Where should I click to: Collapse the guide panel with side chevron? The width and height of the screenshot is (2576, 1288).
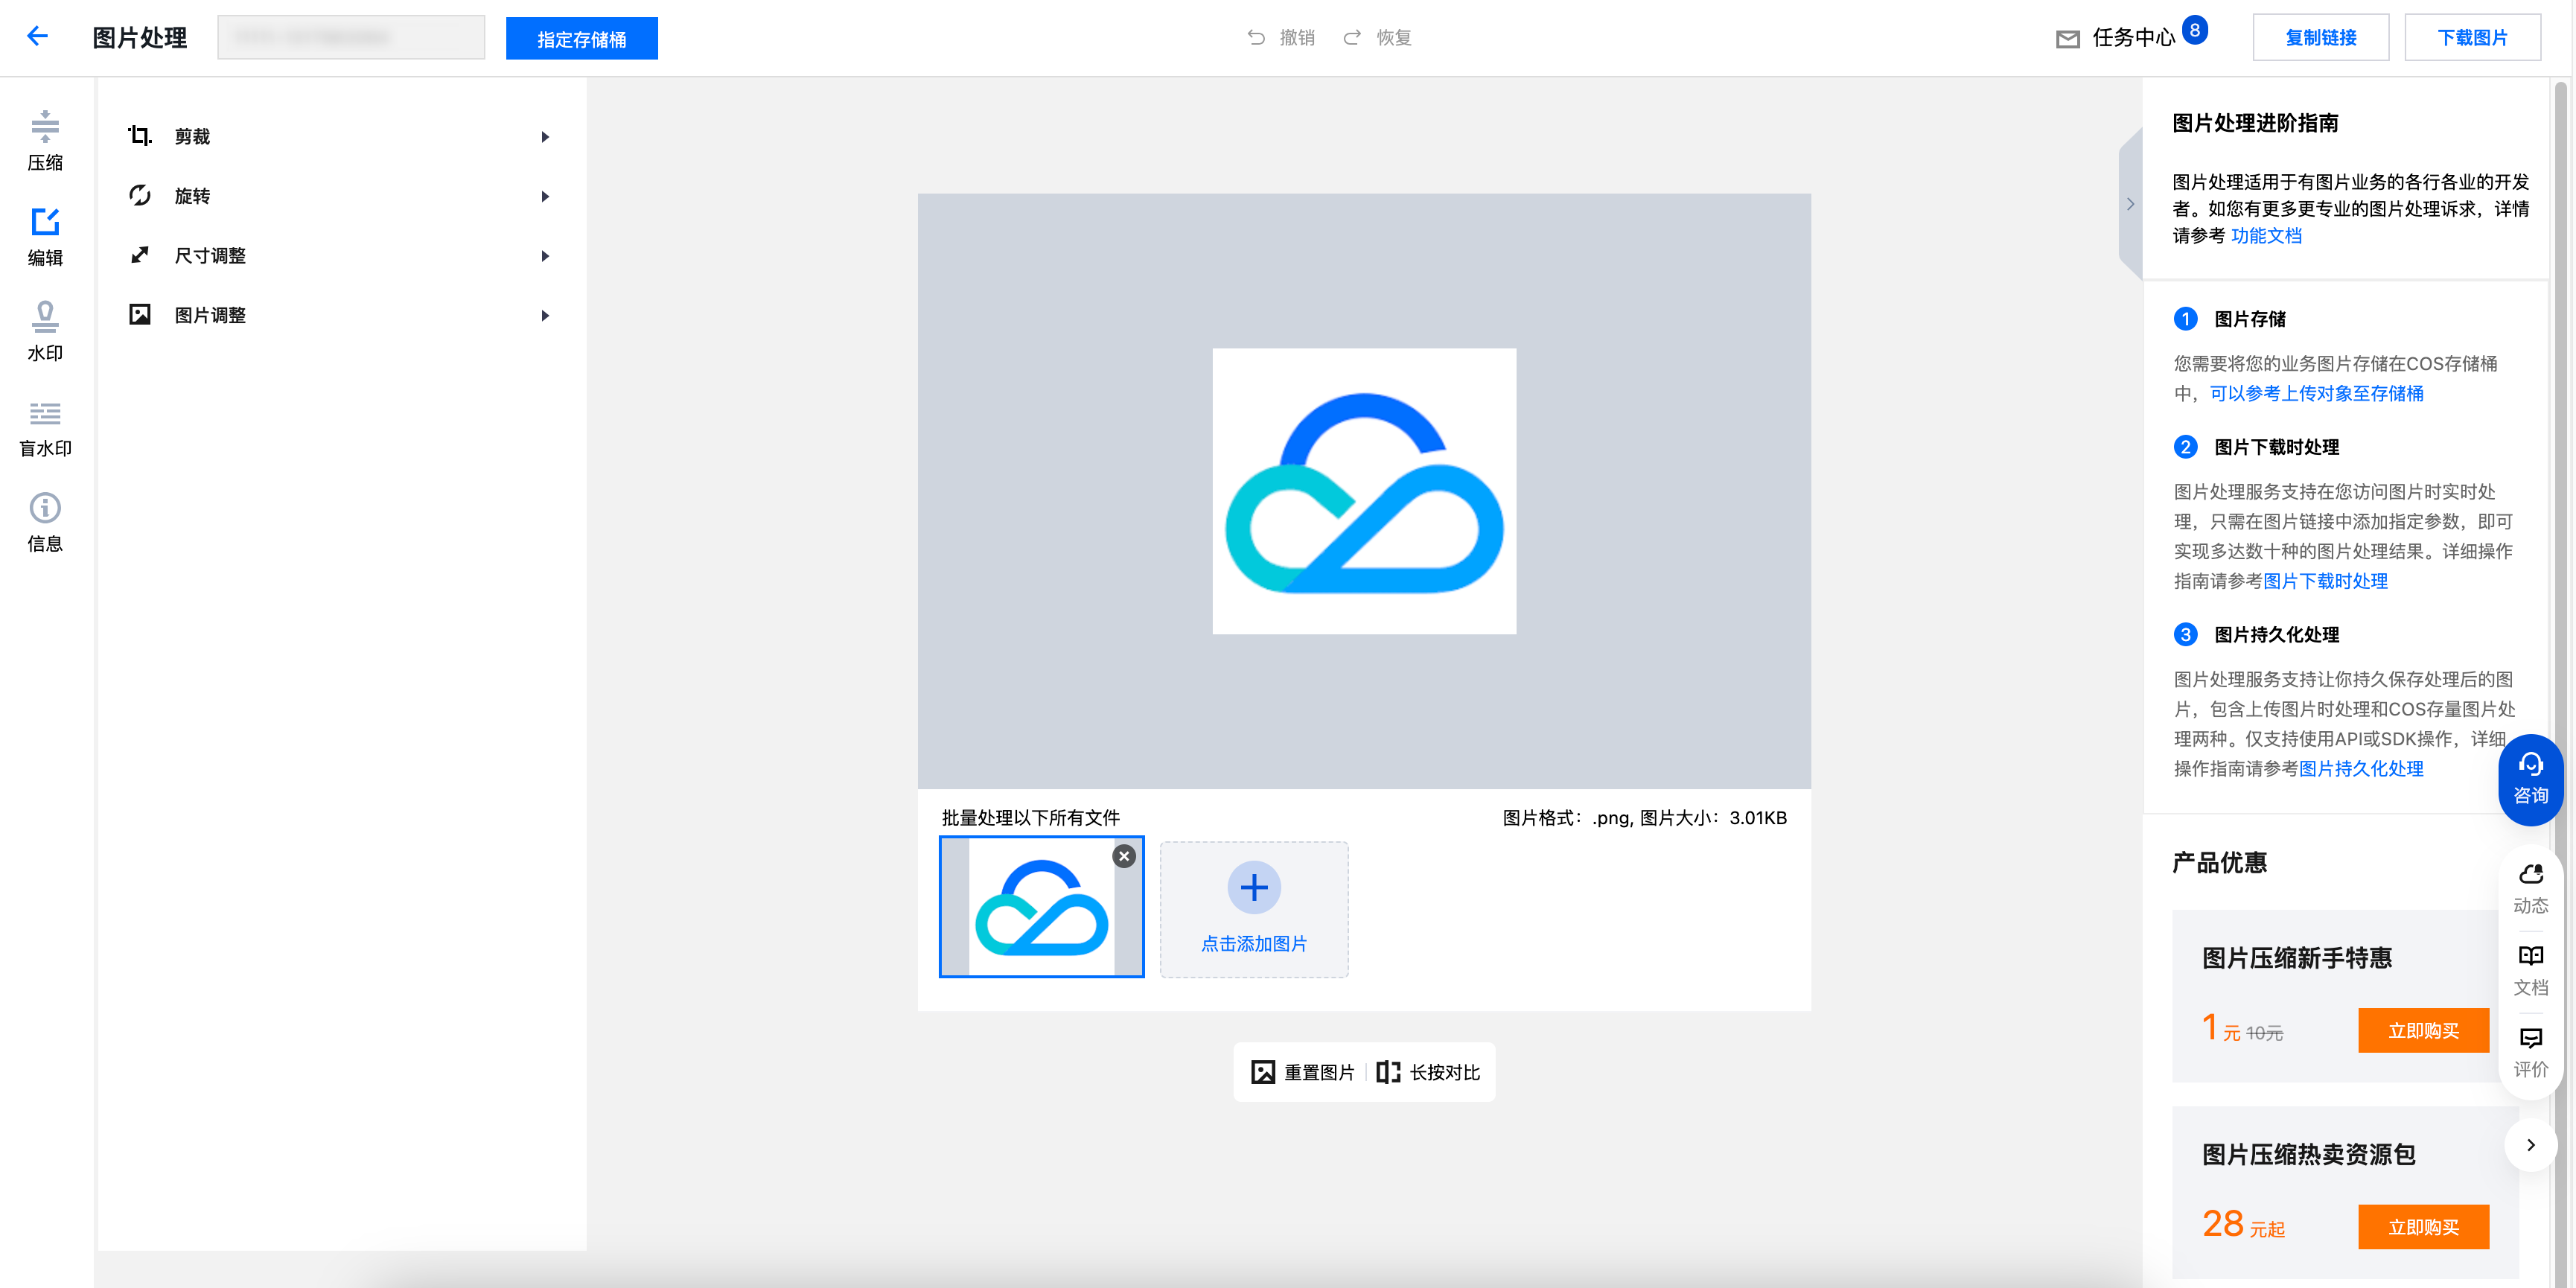pos(2130,204)
